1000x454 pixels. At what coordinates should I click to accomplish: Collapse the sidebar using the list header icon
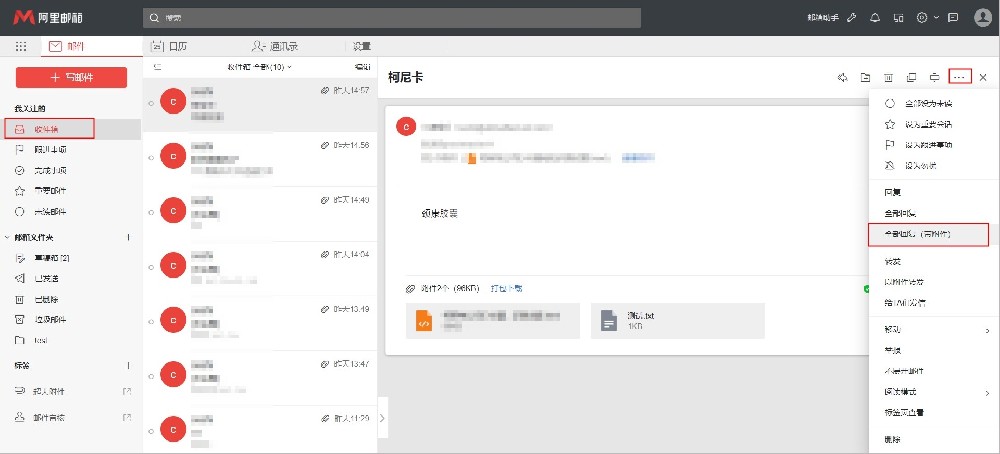point(157,66)
